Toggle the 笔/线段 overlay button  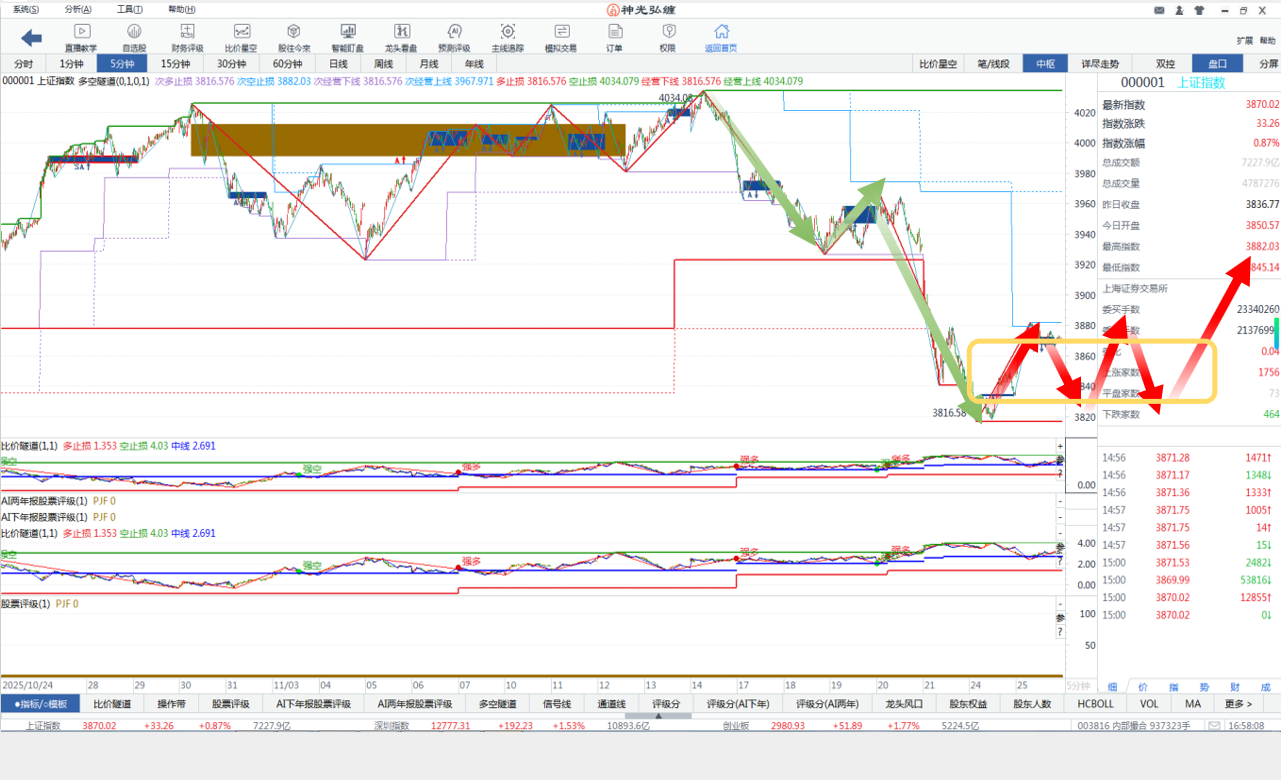993,64
